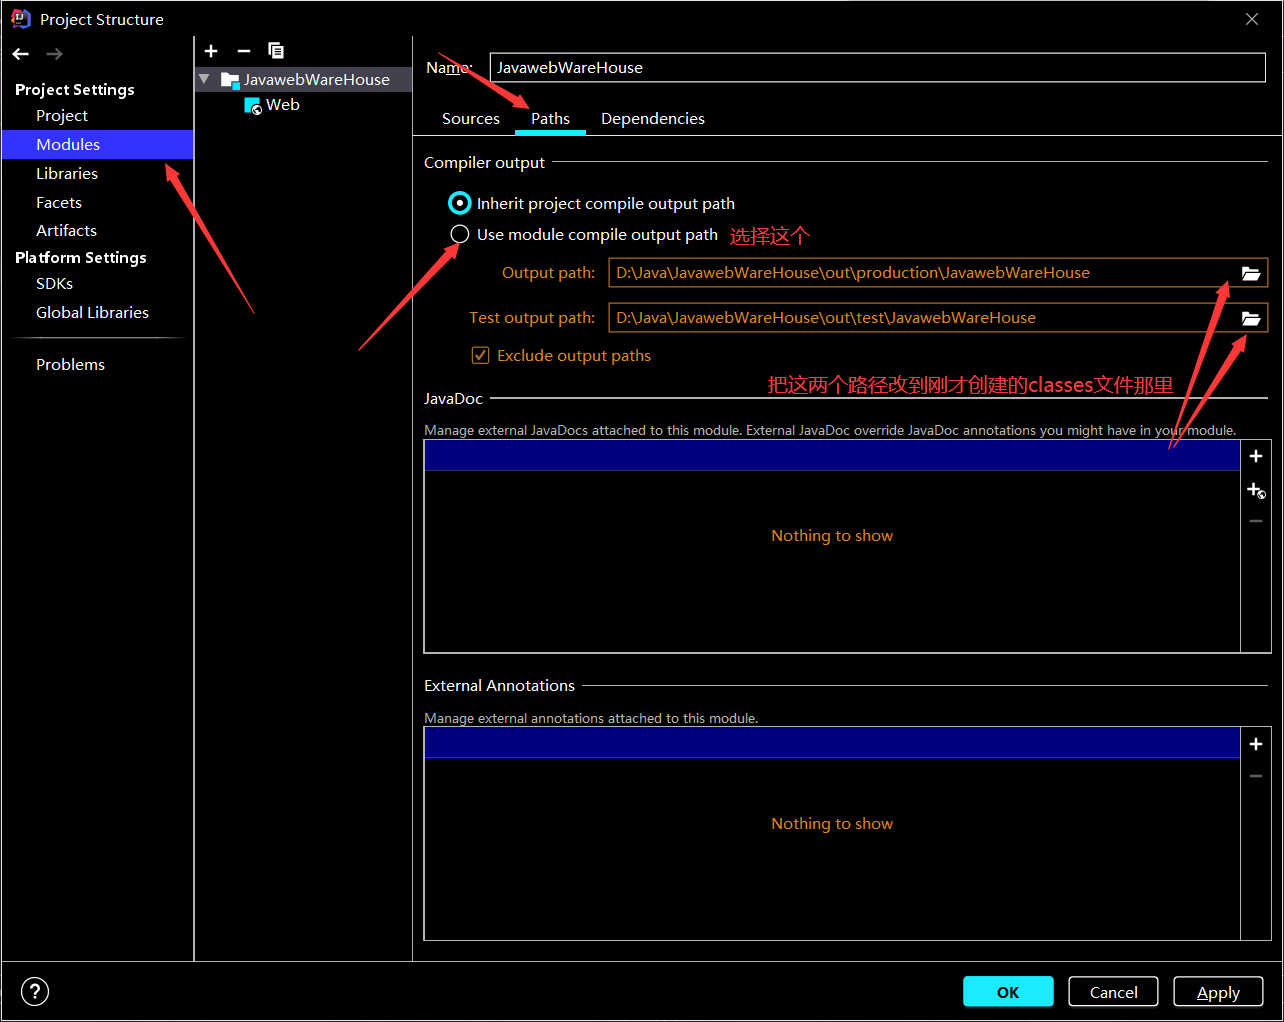Open Libraries under Project Settings

pyautogui.click(x=67, y=173)
